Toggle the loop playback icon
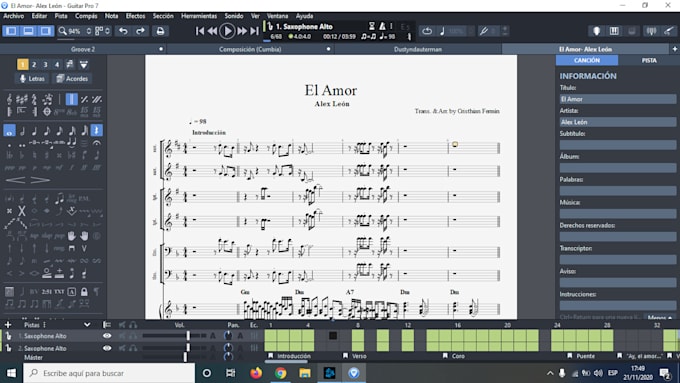 (427, 31)
